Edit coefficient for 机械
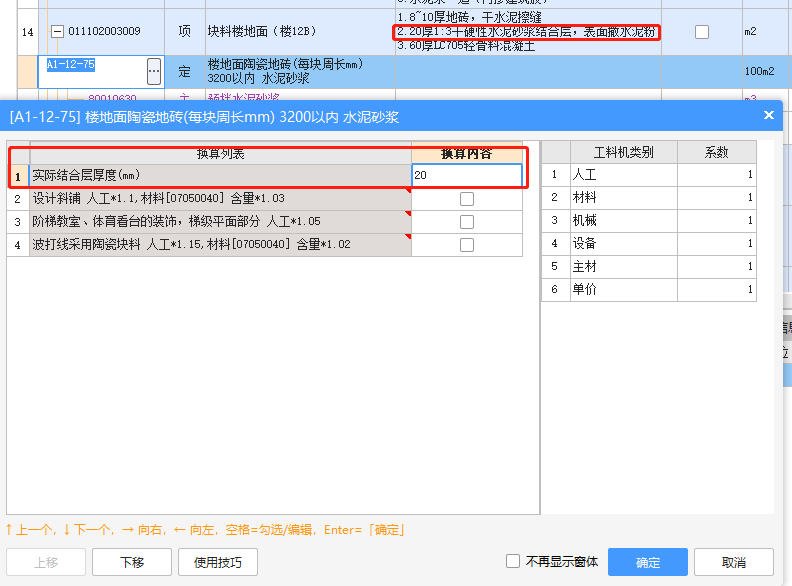 716,221
